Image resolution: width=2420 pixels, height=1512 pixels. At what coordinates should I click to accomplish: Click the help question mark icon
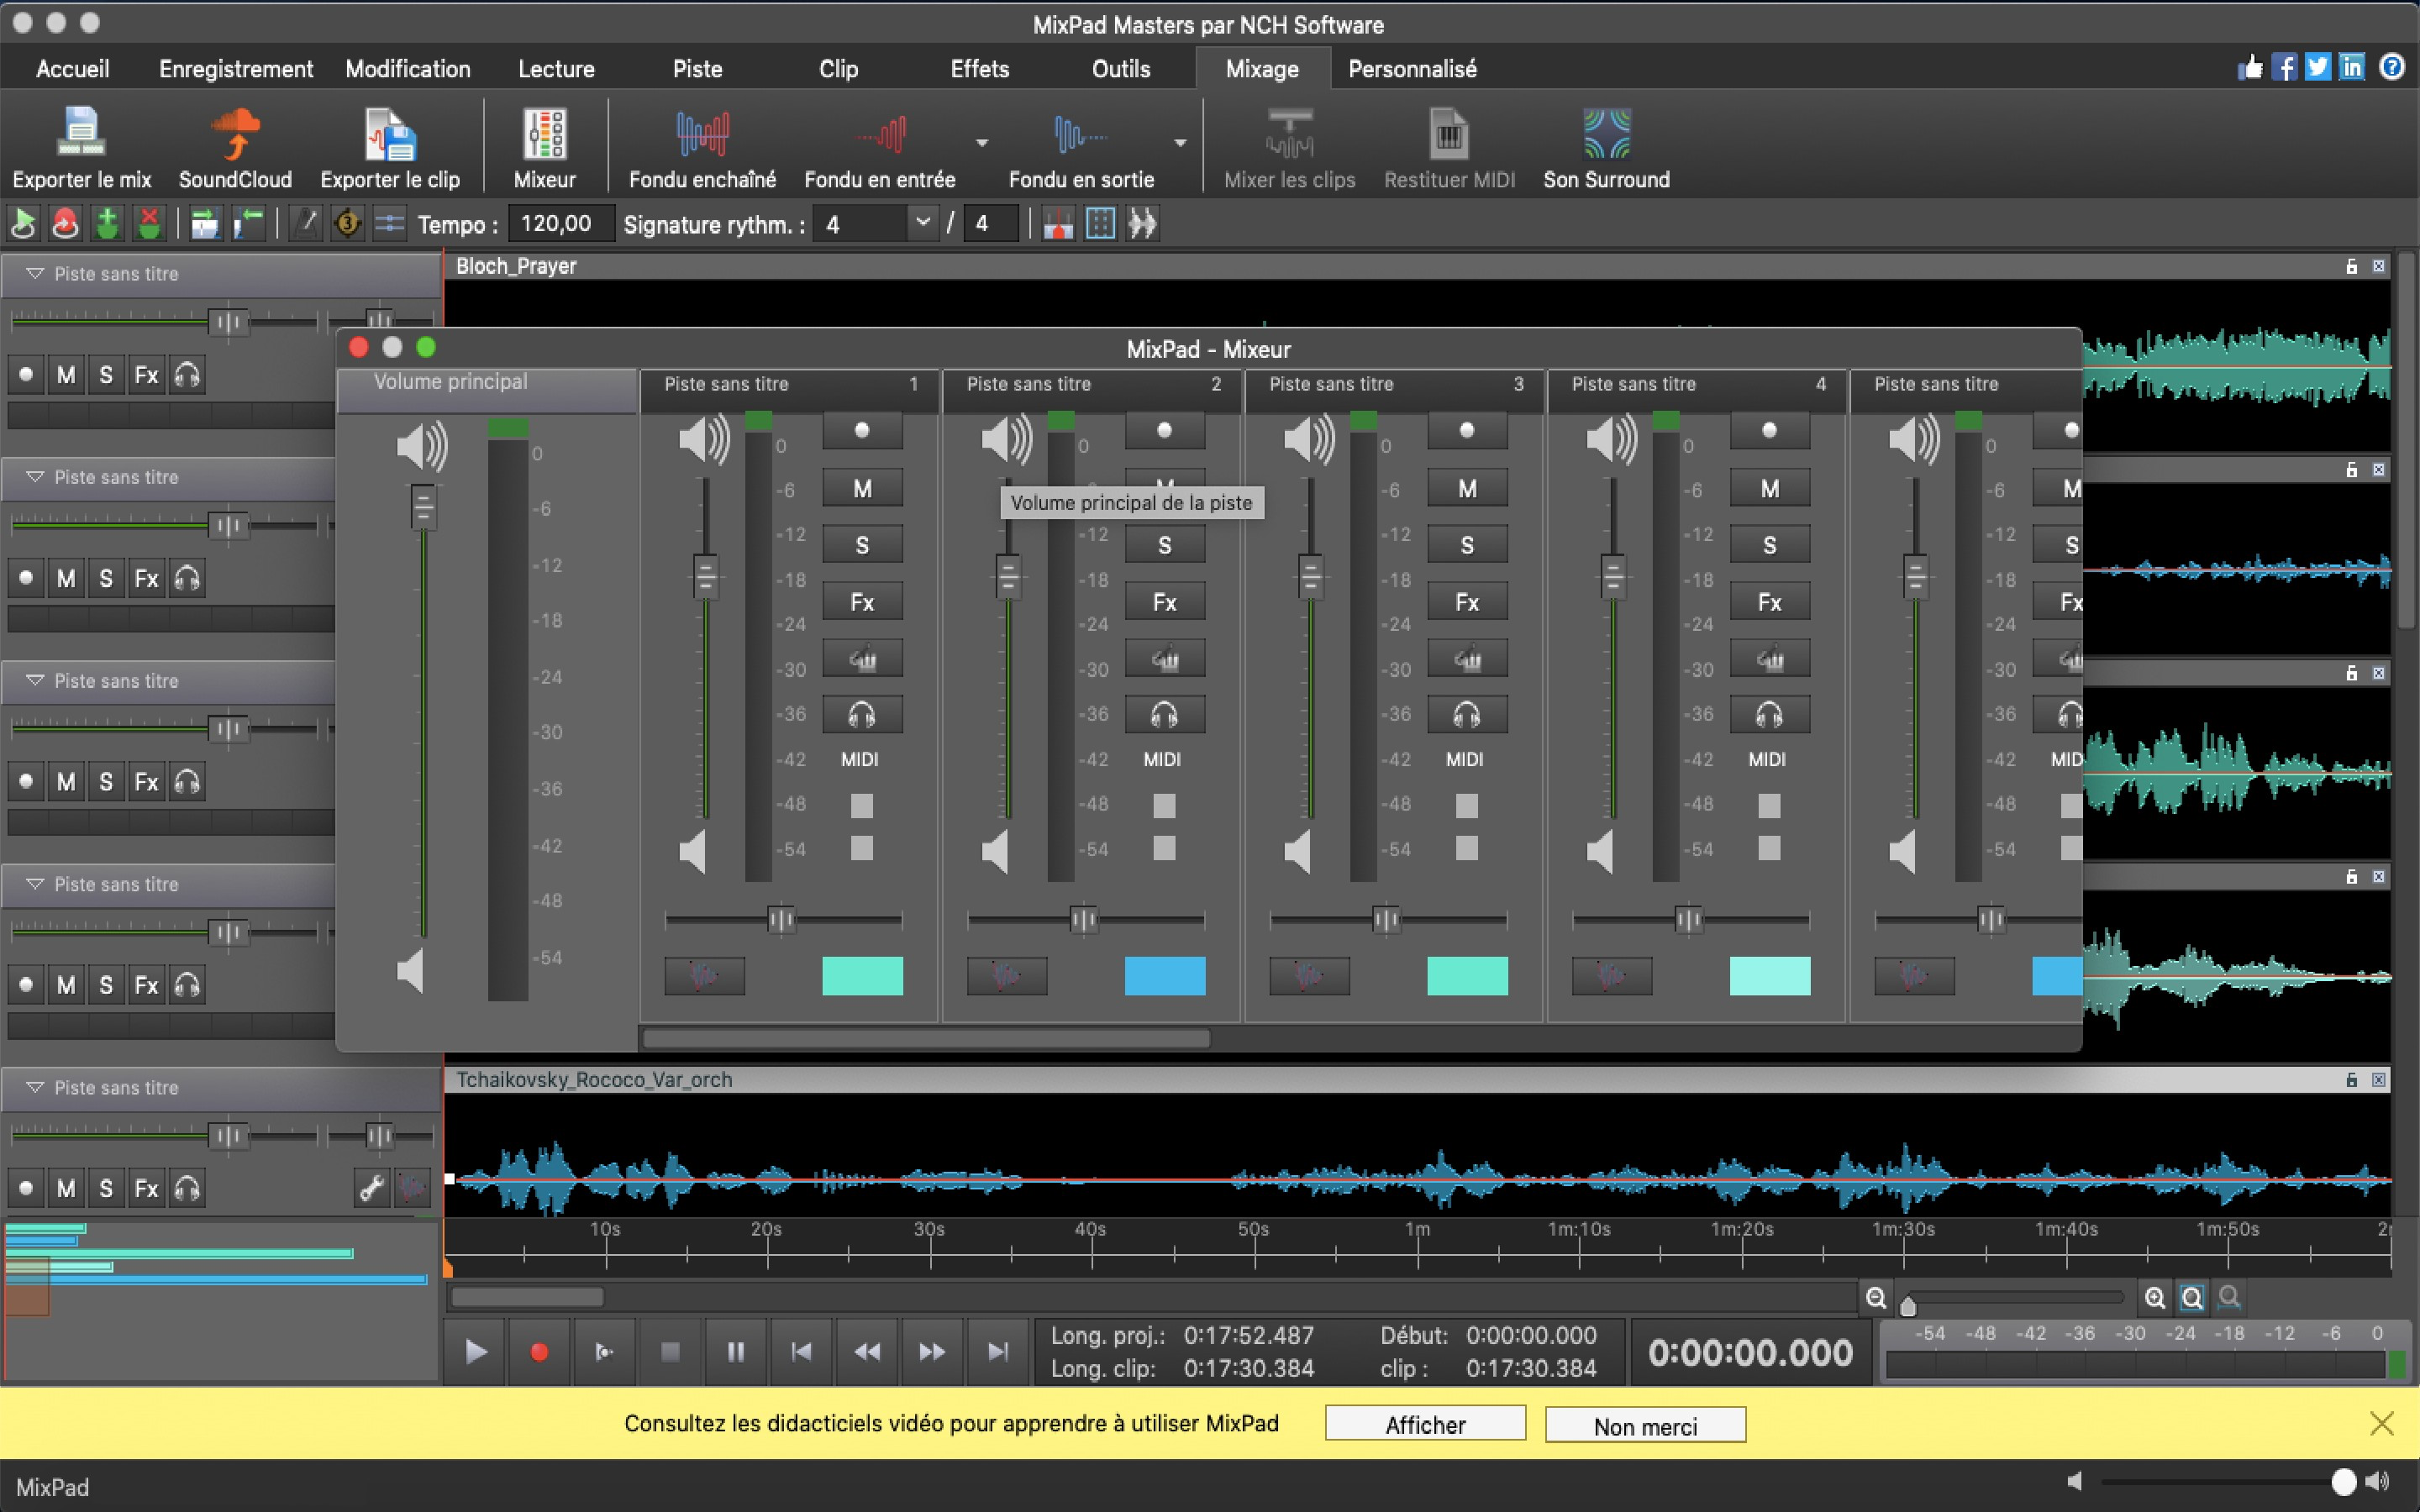(x=2391, y=68)
